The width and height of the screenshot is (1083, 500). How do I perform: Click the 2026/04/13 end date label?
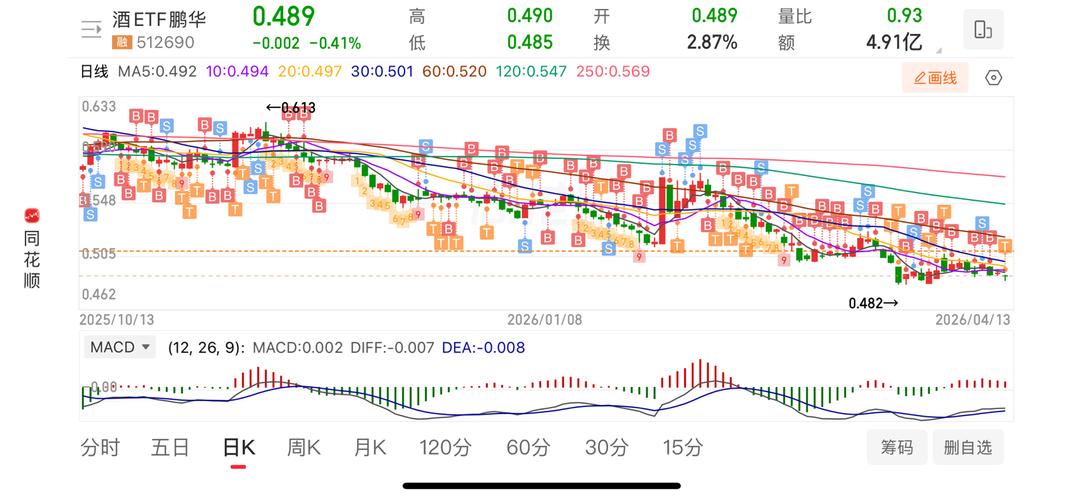click(x=972, y=320)
